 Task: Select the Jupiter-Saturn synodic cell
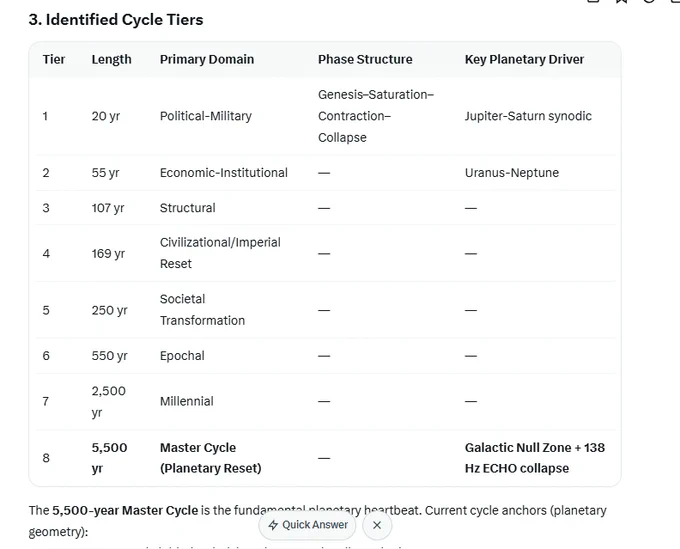pyautogui.click(x=528, y=116)
